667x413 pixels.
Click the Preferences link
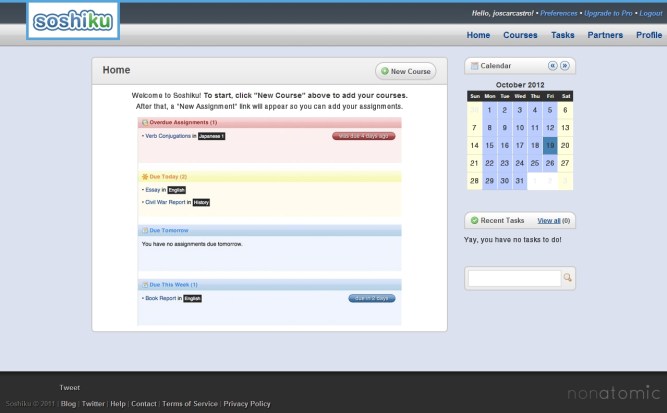(x=560, y=13)
